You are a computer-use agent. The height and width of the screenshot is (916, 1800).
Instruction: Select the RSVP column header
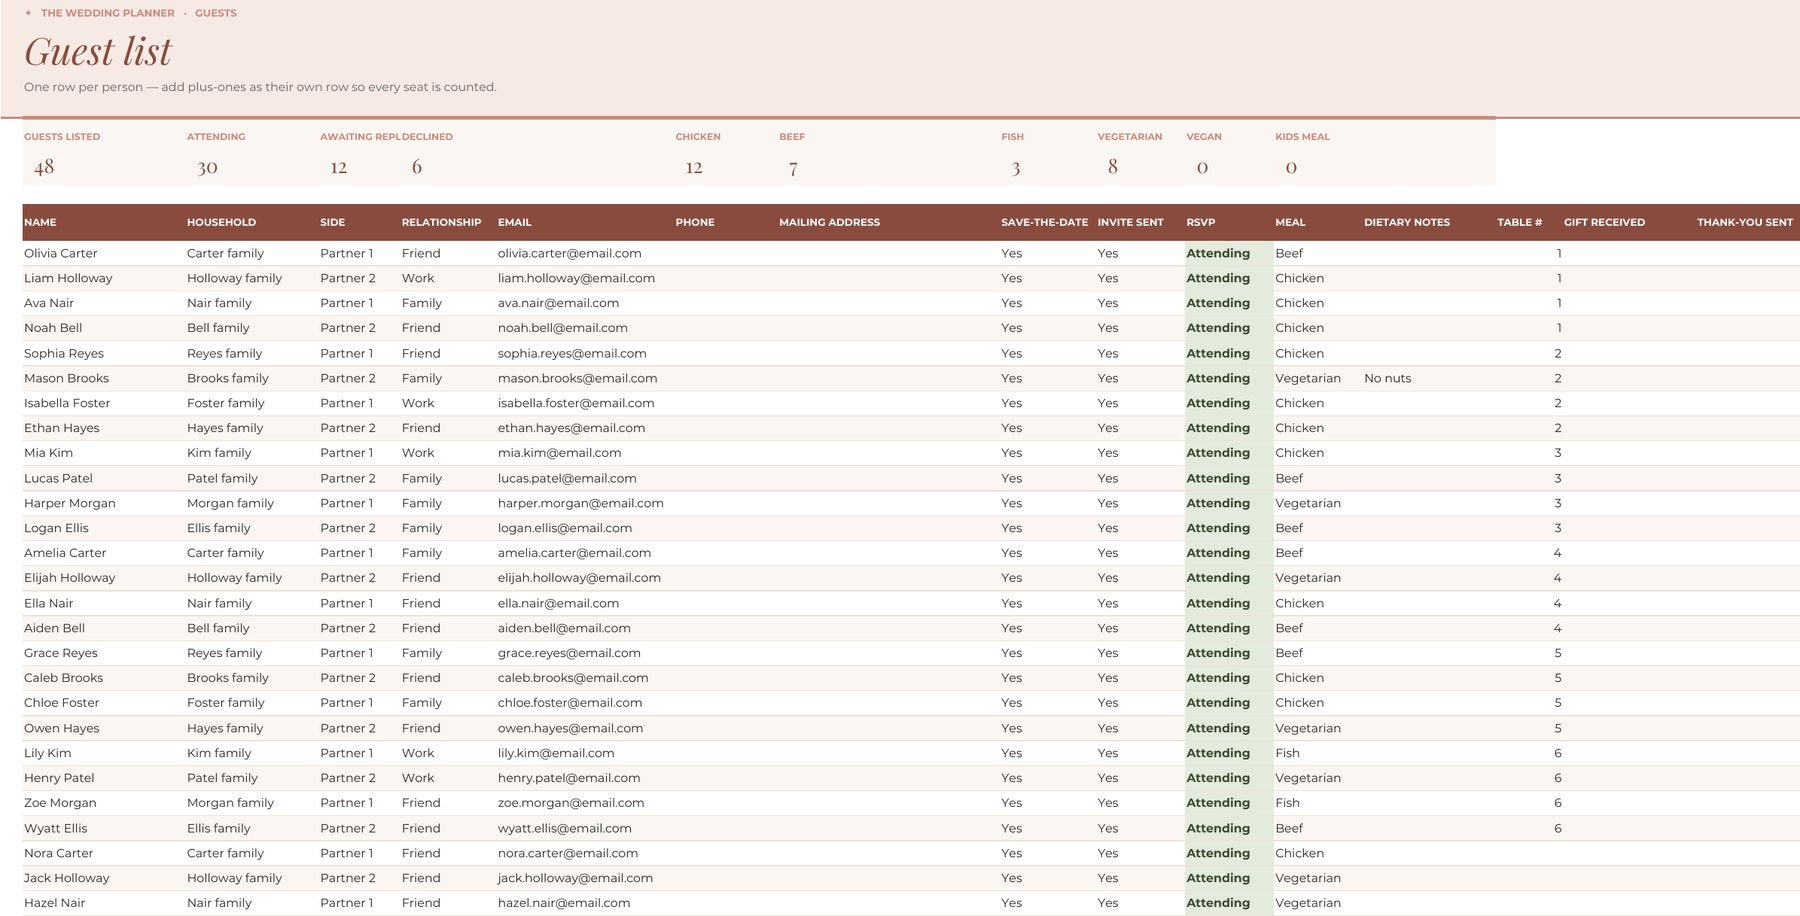click(x=1200, y=222)
